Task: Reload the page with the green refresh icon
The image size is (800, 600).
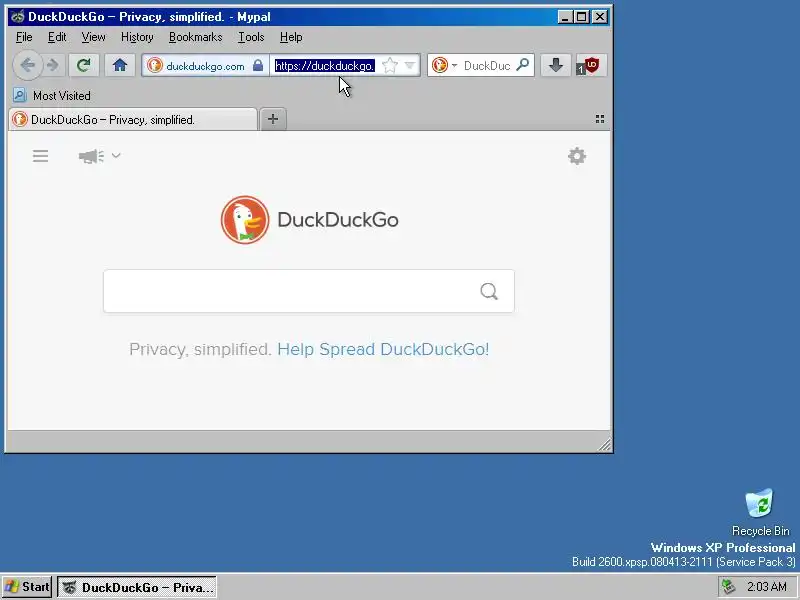Action: click(84, 65)
